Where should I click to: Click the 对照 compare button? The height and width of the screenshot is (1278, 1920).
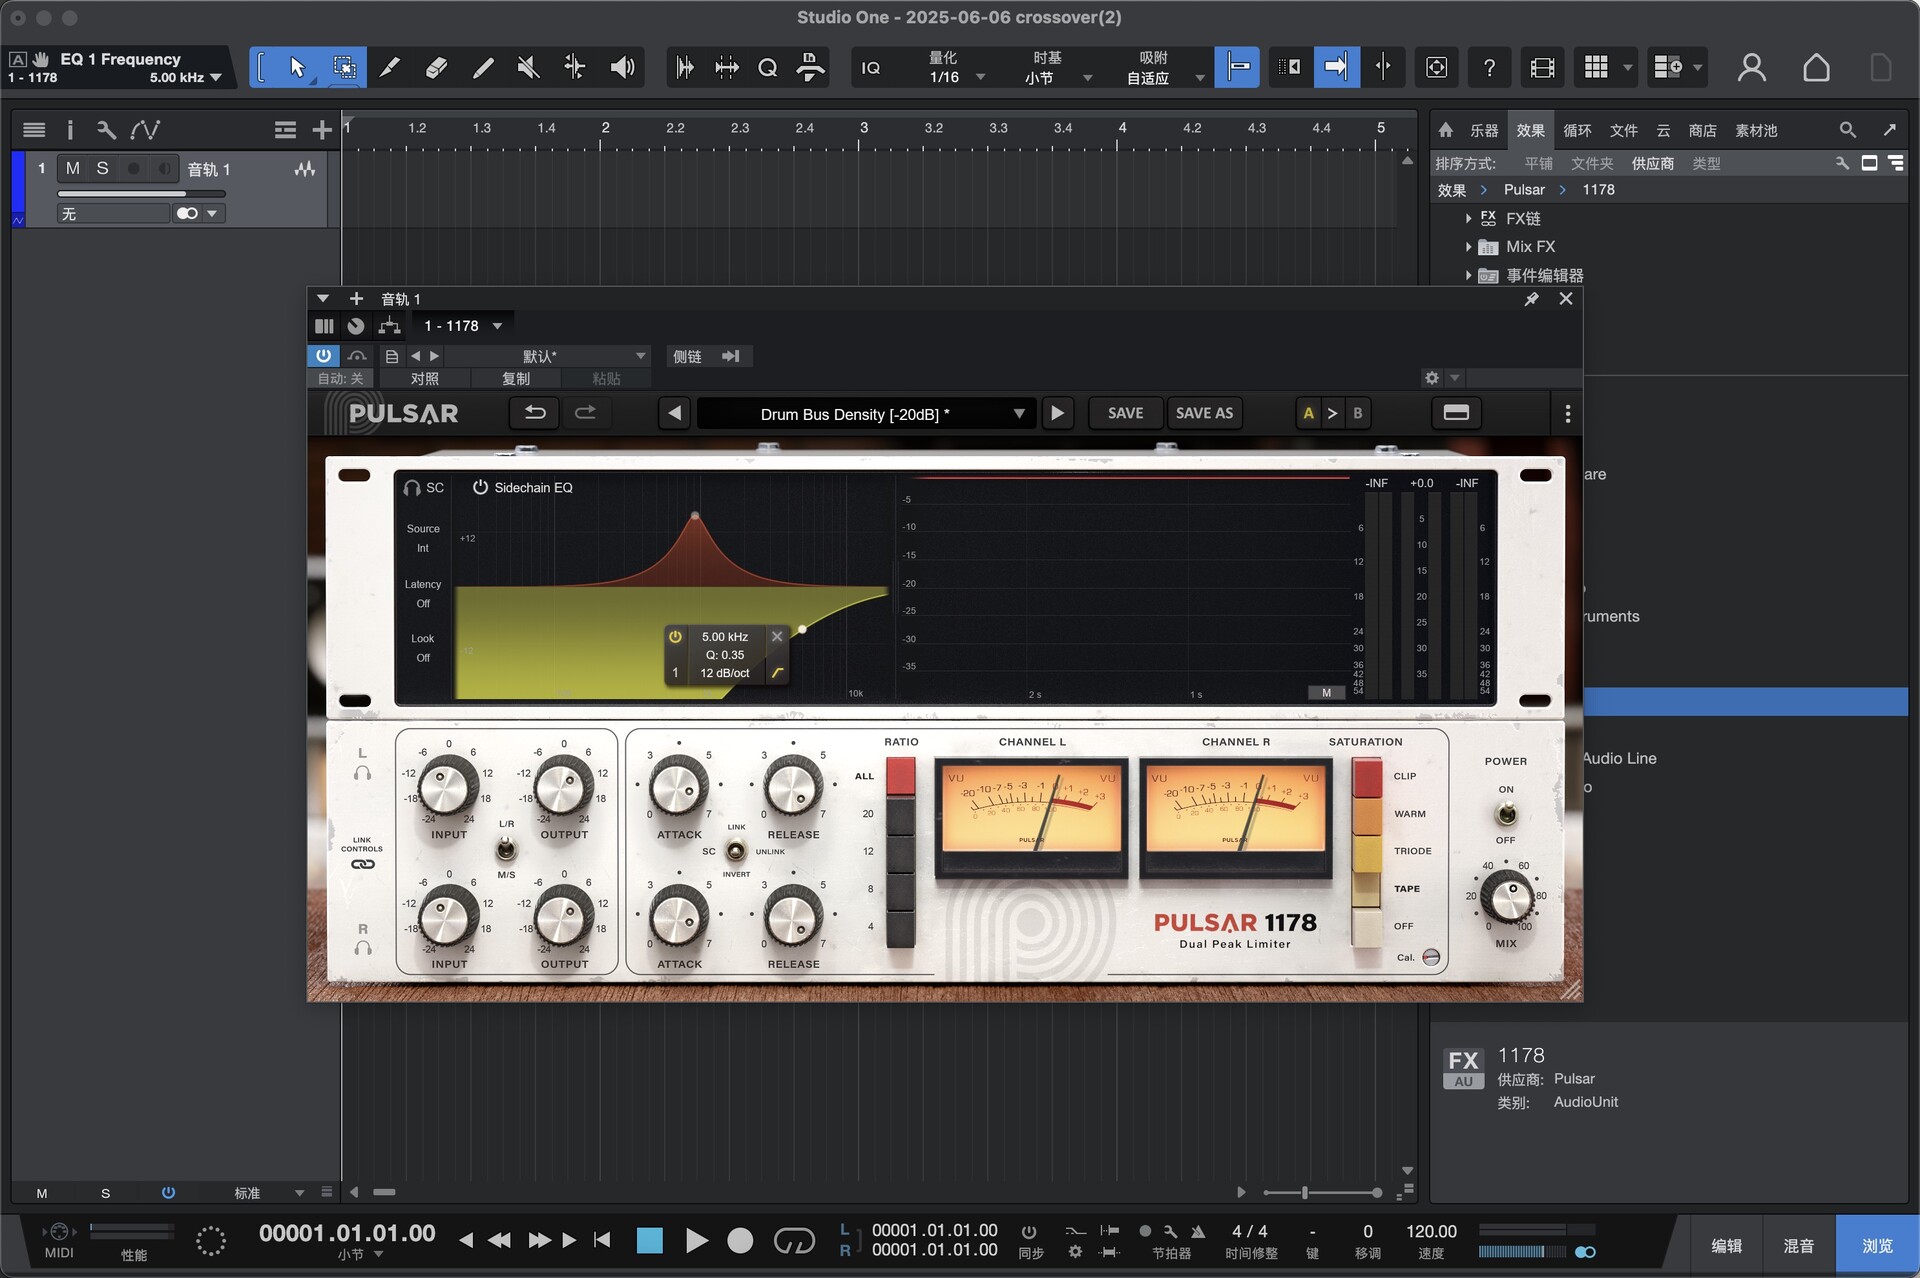[425, 379]
